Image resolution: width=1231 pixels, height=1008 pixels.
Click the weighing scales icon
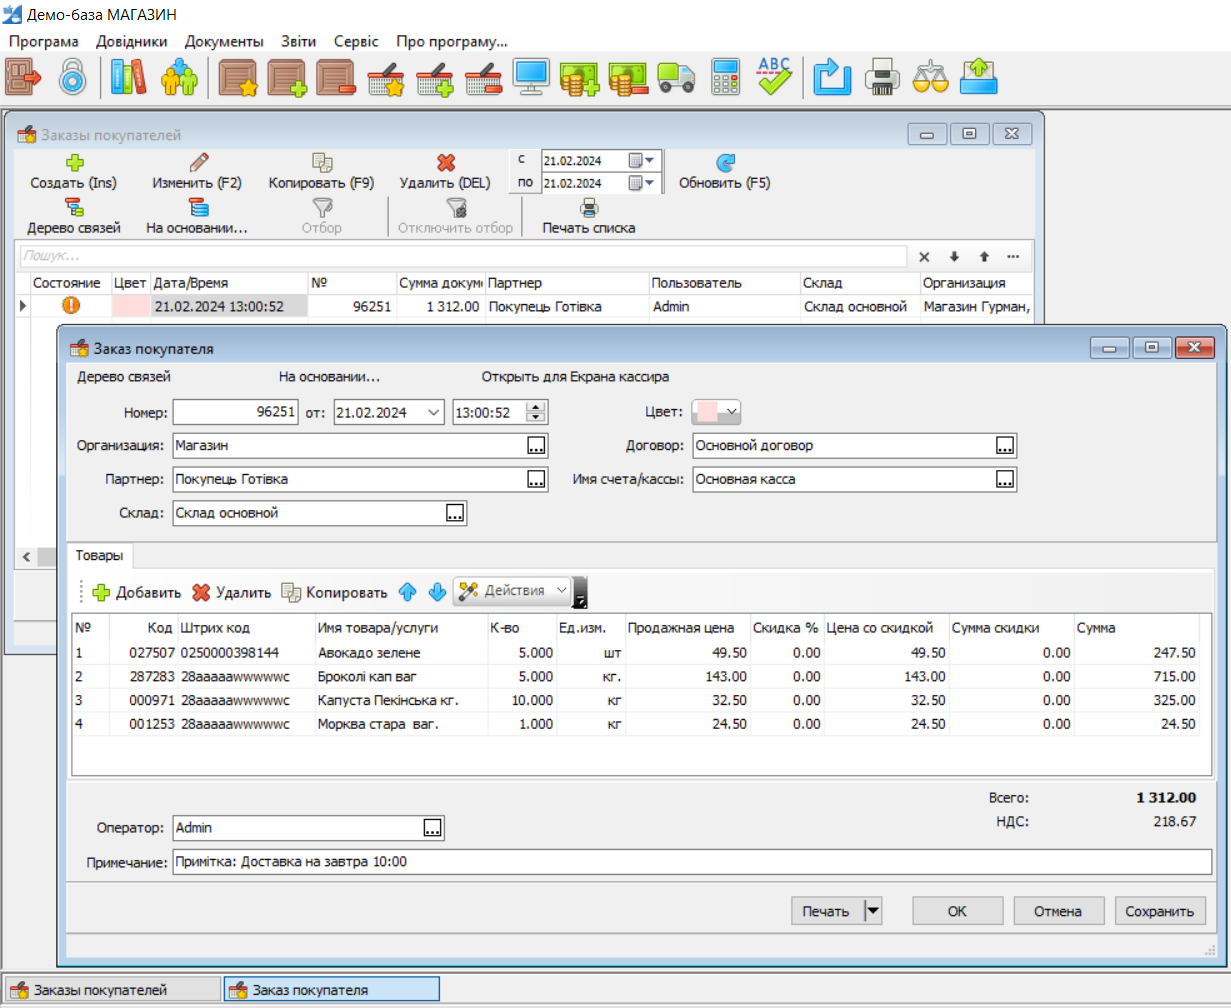pyautogui.click(x=930, y=76)
